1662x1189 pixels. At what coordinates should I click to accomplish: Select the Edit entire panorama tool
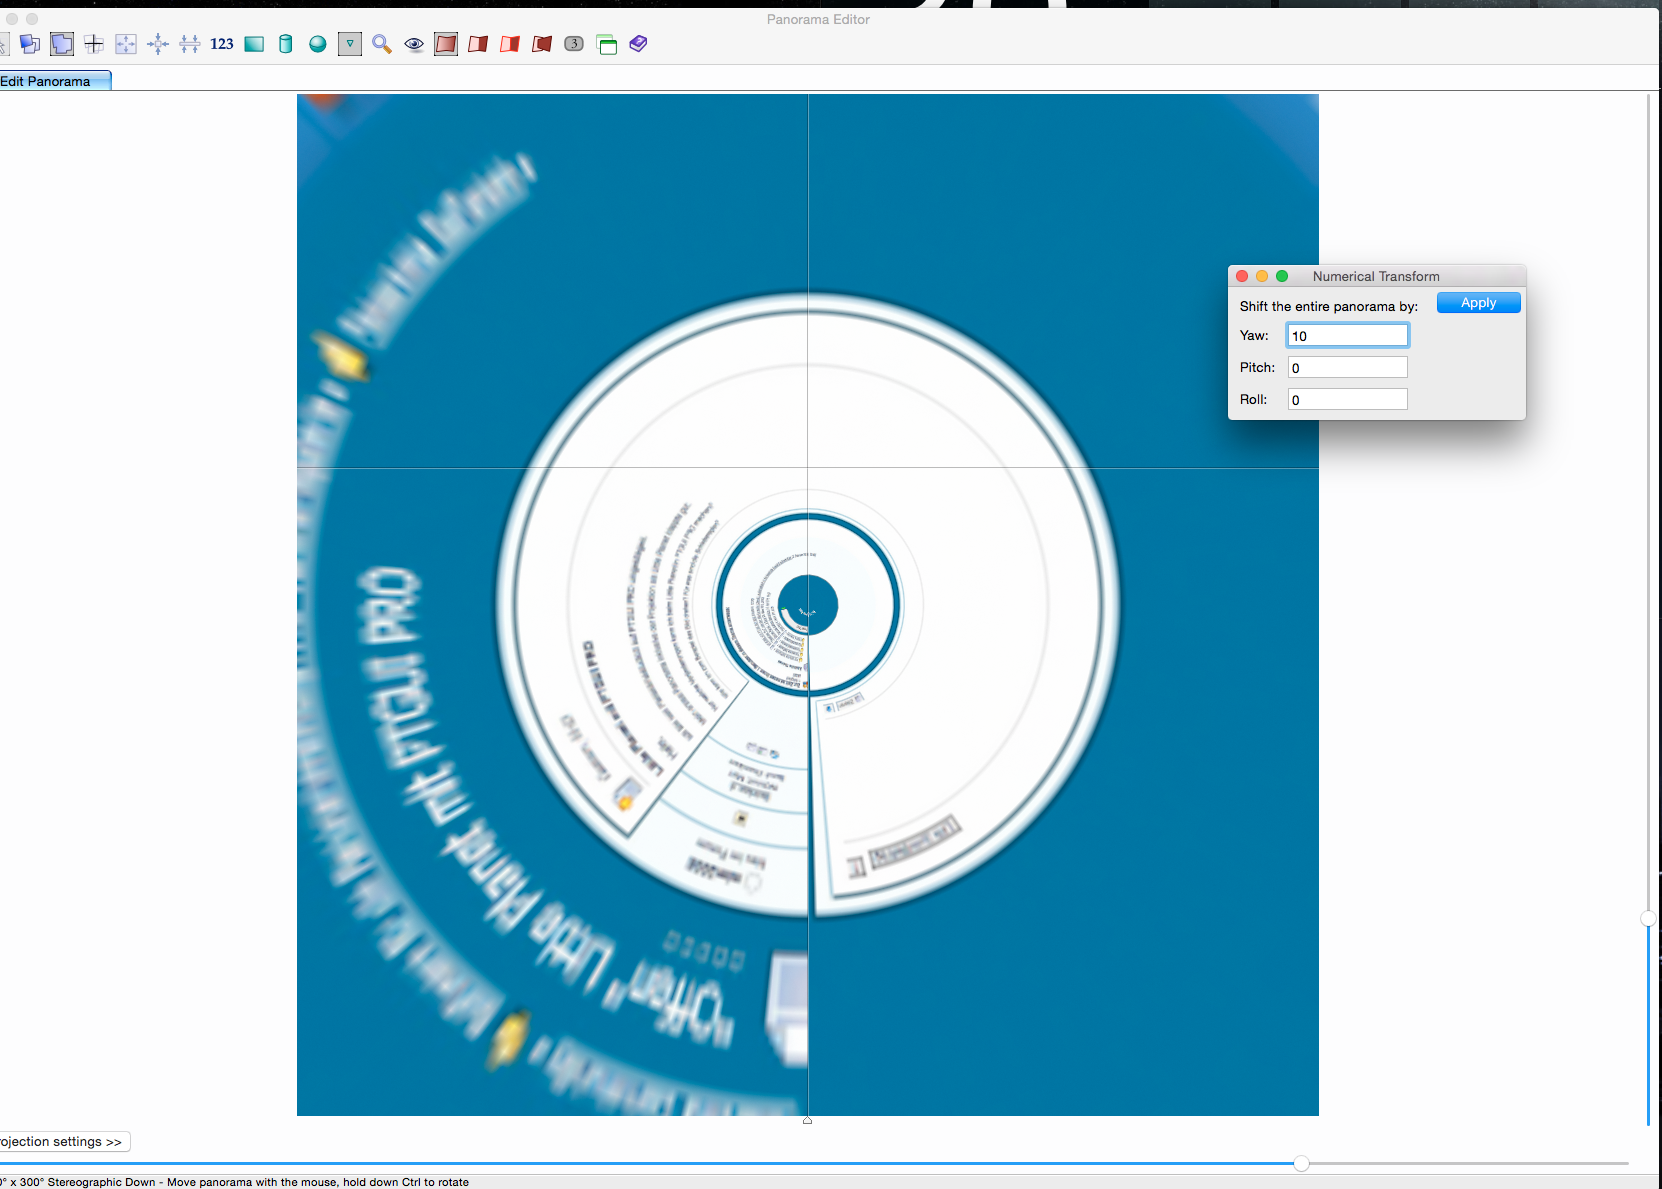click(62, 44)
